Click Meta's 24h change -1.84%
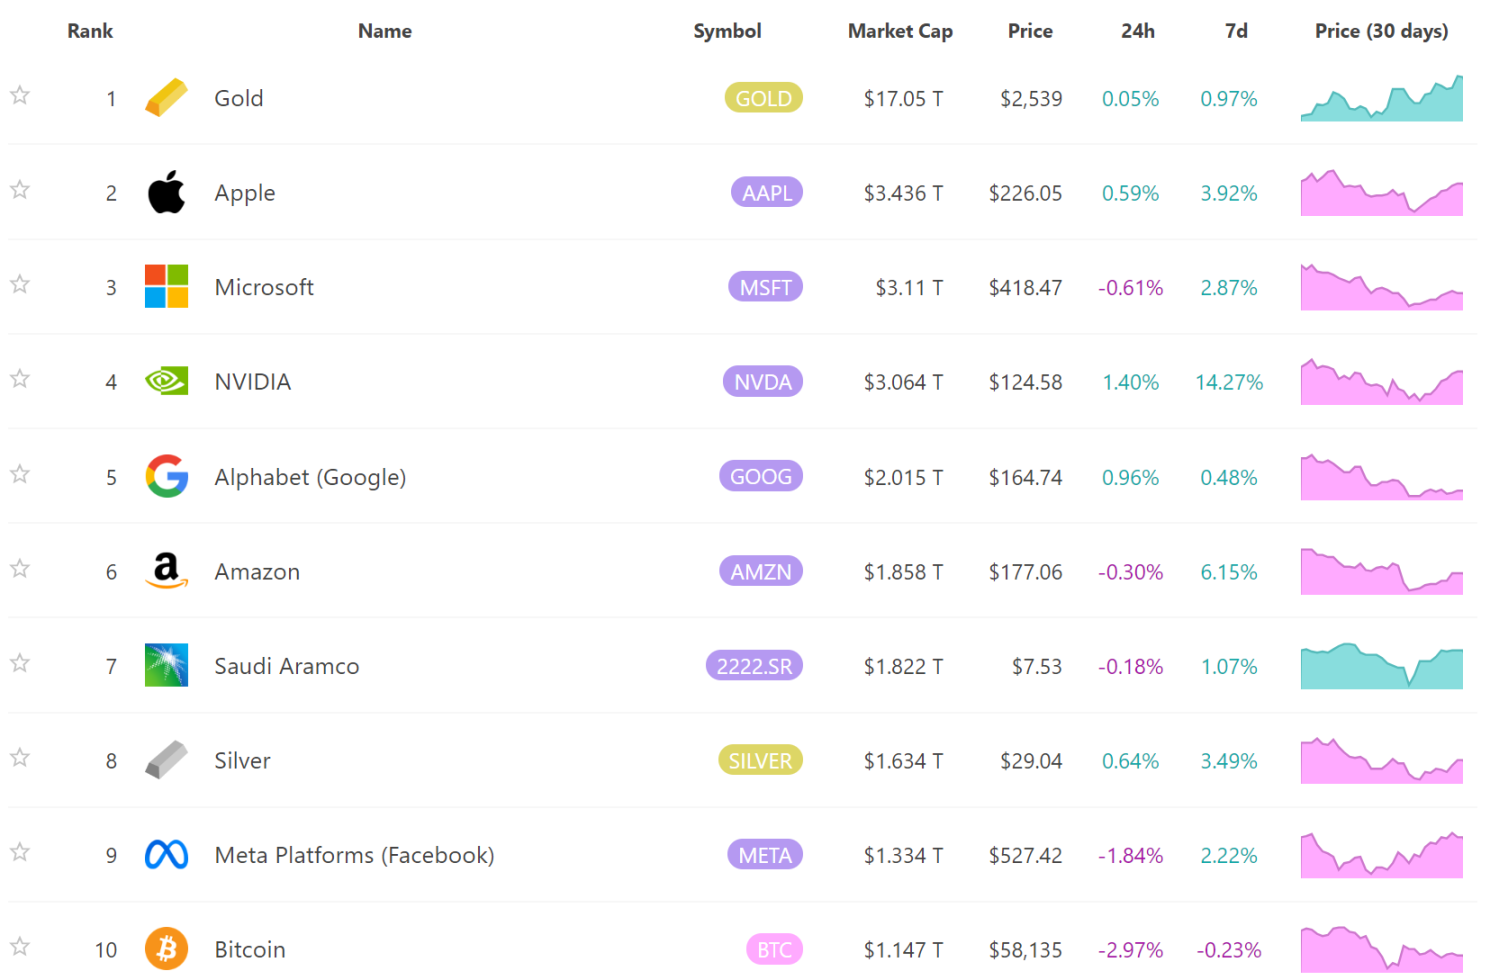Viewport: 1490px width, 980px height. (1131, 855)
